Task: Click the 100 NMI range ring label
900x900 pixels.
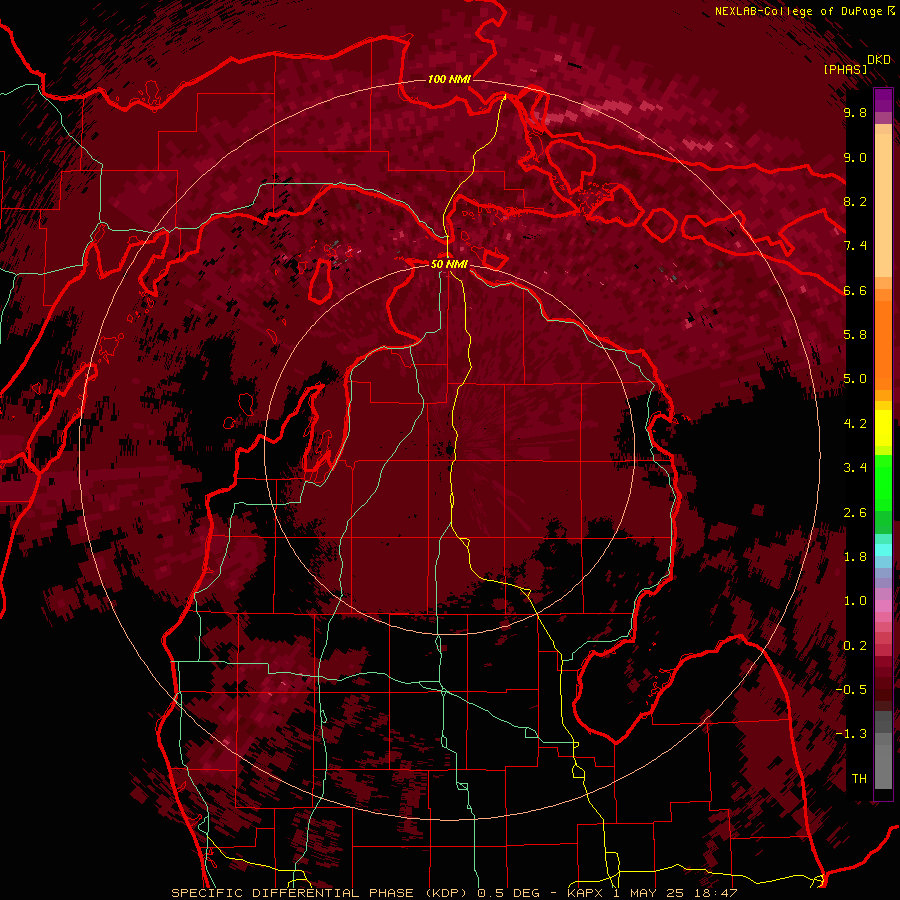Action: tap(449, 79)
